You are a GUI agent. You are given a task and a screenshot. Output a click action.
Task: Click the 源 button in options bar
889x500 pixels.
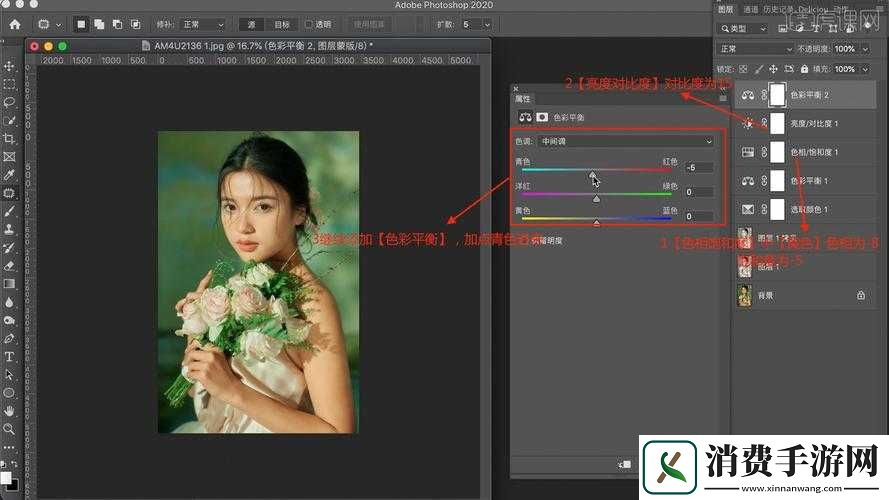(x=252, y=24)
